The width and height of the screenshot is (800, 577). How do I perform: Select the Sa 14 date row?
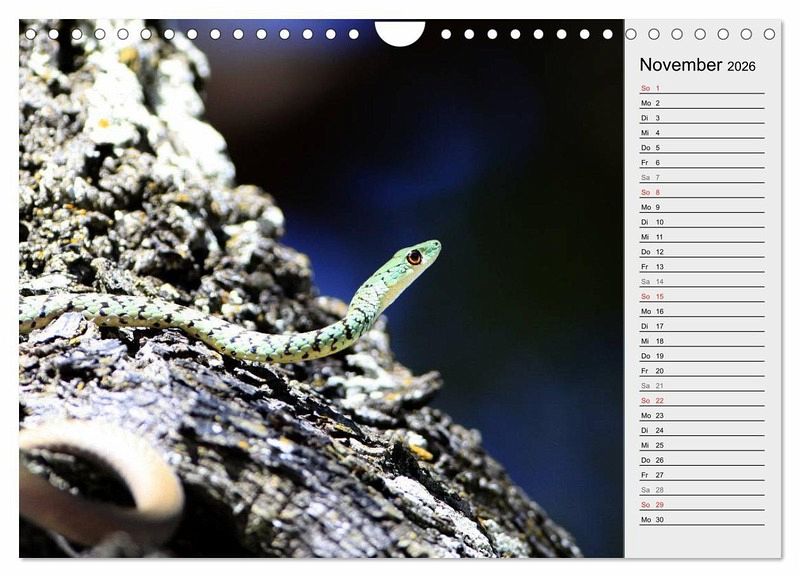pyautogui.click(x=702, y=281)
